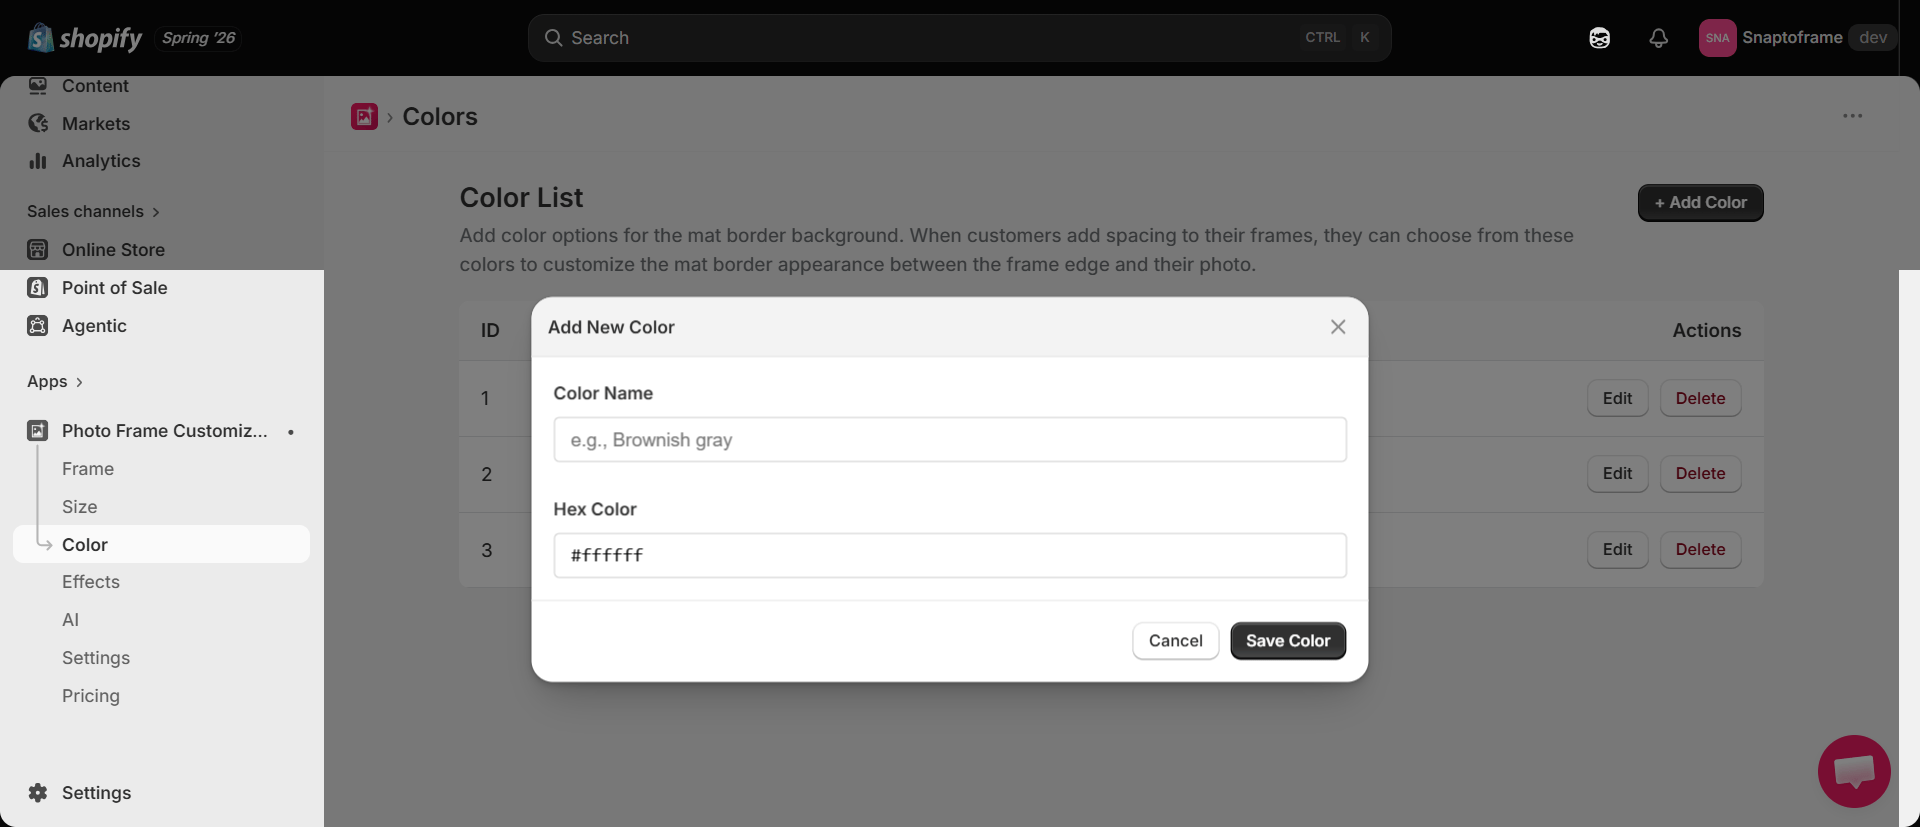Screen dimensions: 1920x827
Task: Click the Online Store icon
Action: pyautogui.click(x=38, y=249)
